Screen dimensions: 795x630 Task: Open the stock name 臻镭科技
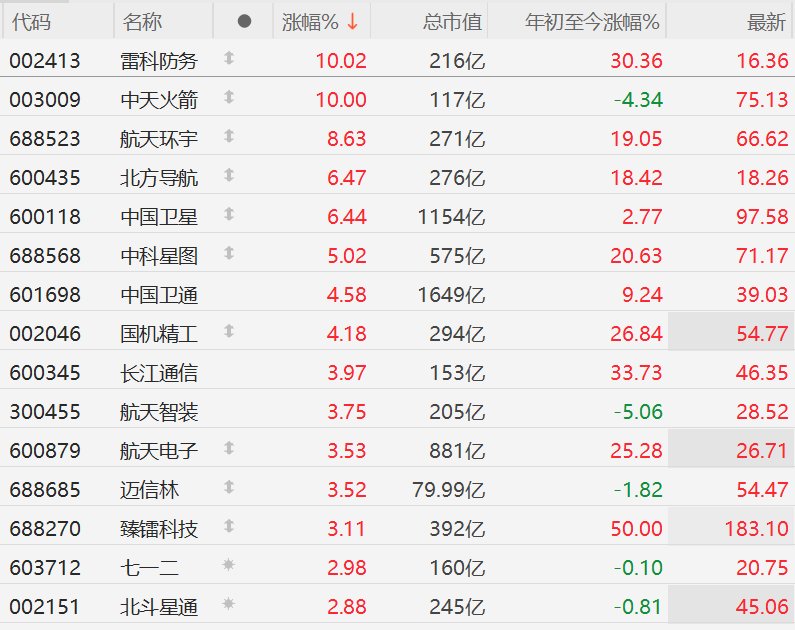pyautogui.click(x=159, y=529)
